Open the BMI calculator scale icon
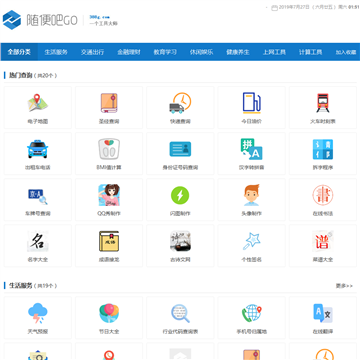 (x=109, y=149)
